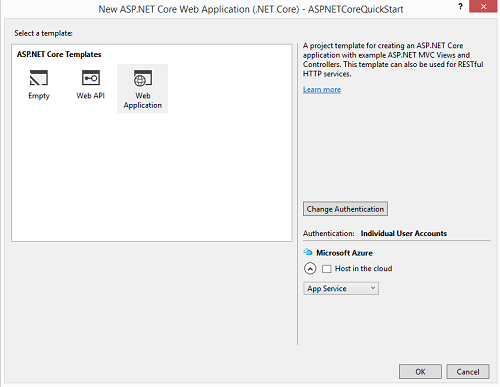The height and width of the screenshot is (387, 500).
Task: Close the dialog with the red X
Action: pyautogui.click(x=483, y=6)
